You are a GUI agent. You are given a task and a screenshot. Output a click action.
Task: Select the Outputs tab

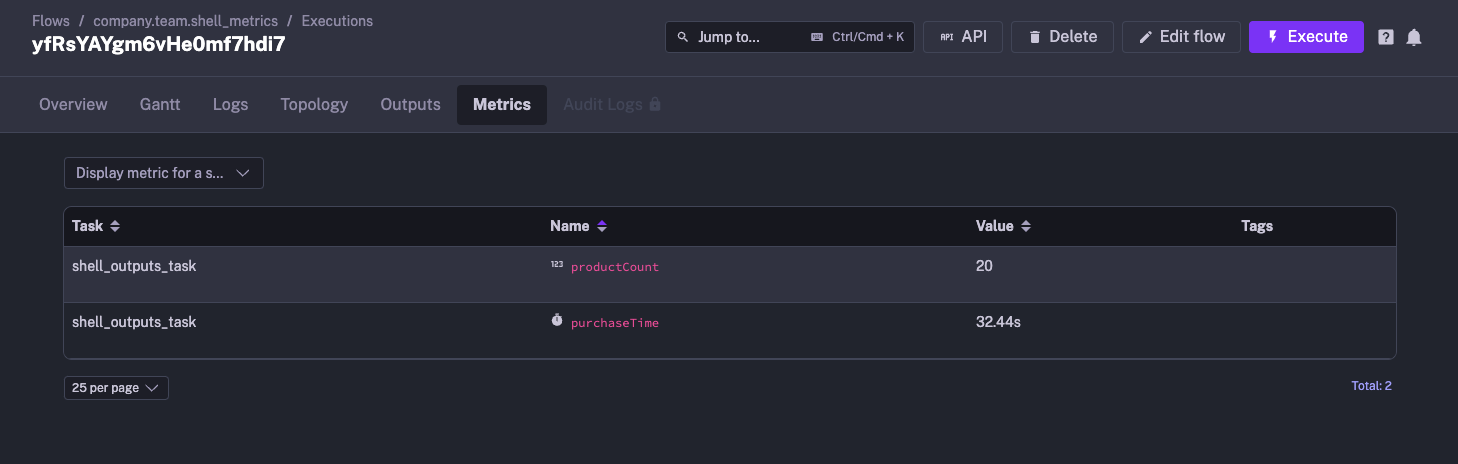[410, 104]
